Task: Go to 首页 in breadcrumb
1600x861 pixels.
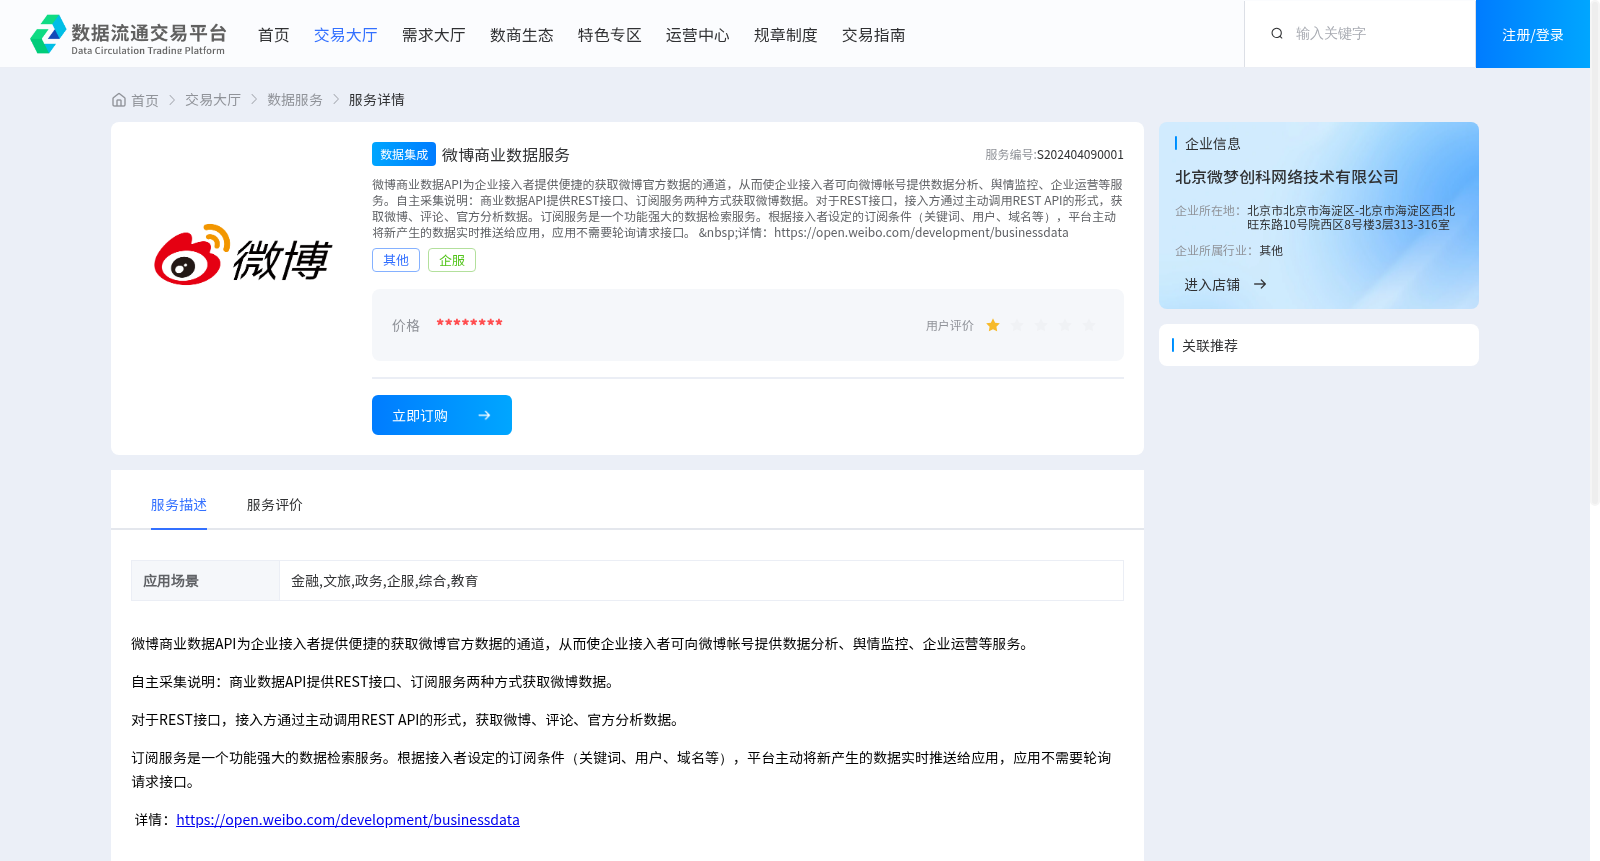Action: click(x=145, y=100)
